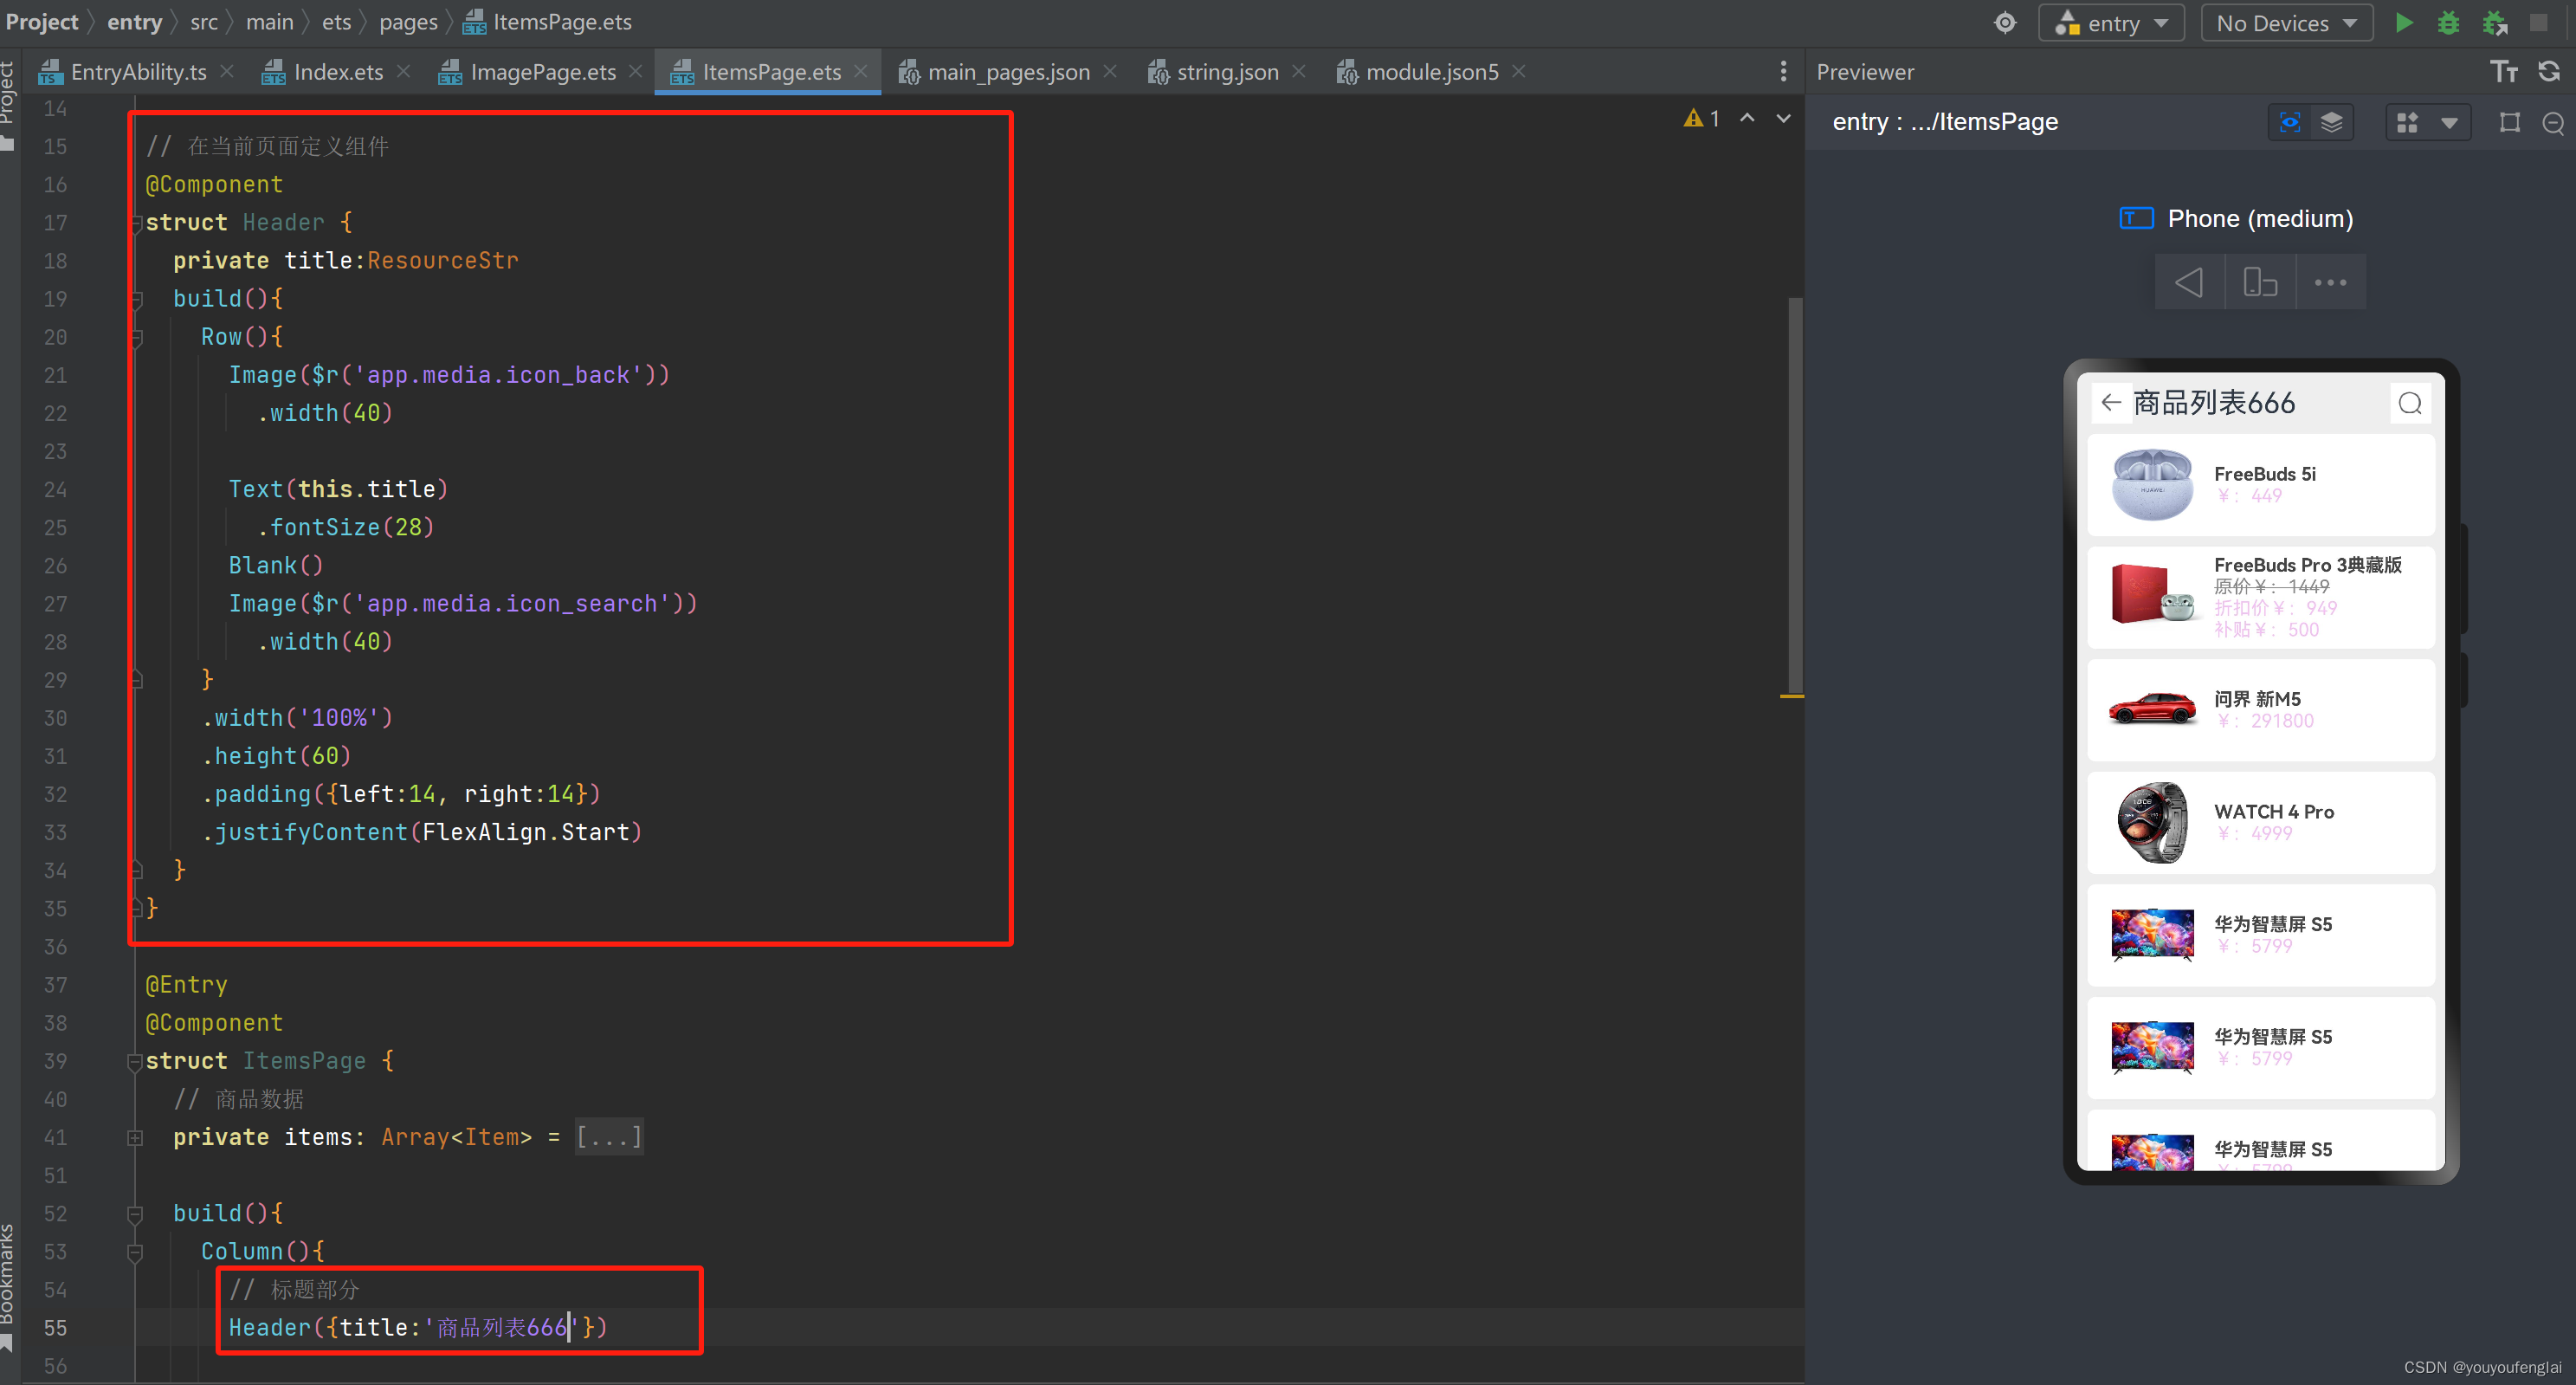Open the entry run configuration dropdown

click(2111, 23)
